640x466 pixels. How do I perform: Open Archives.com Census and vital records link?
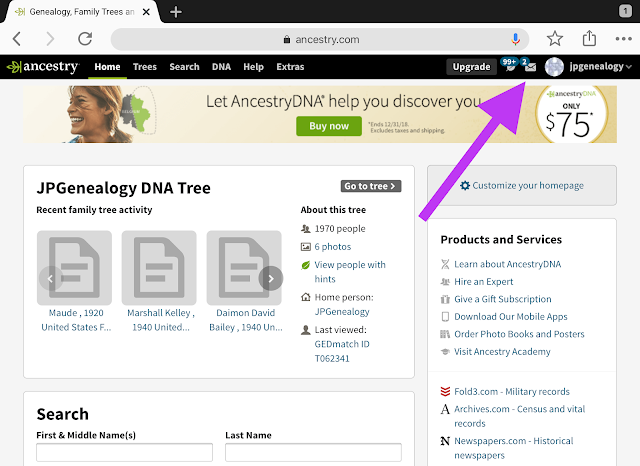pyautogui.click(x=520, y=416)
